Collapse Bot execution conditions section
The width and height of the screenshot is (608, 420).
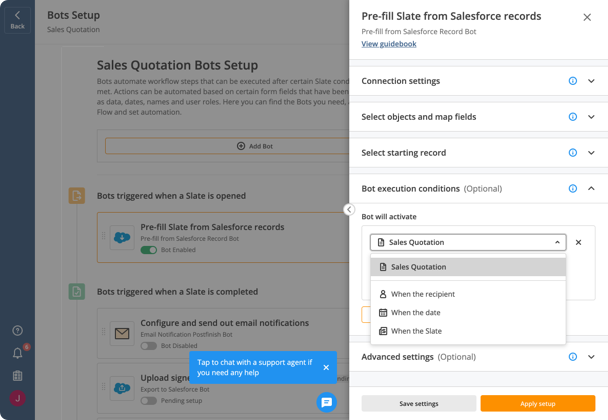(591, 188)
